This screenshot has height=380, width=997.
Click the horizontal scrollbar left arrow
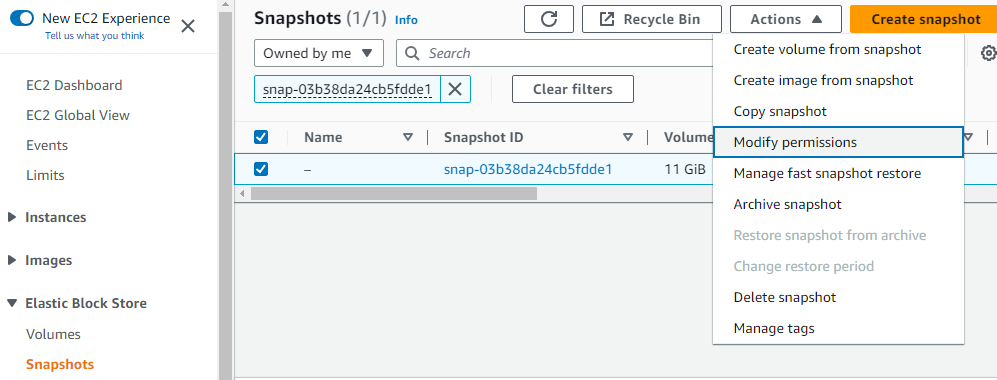coord(241,193)
